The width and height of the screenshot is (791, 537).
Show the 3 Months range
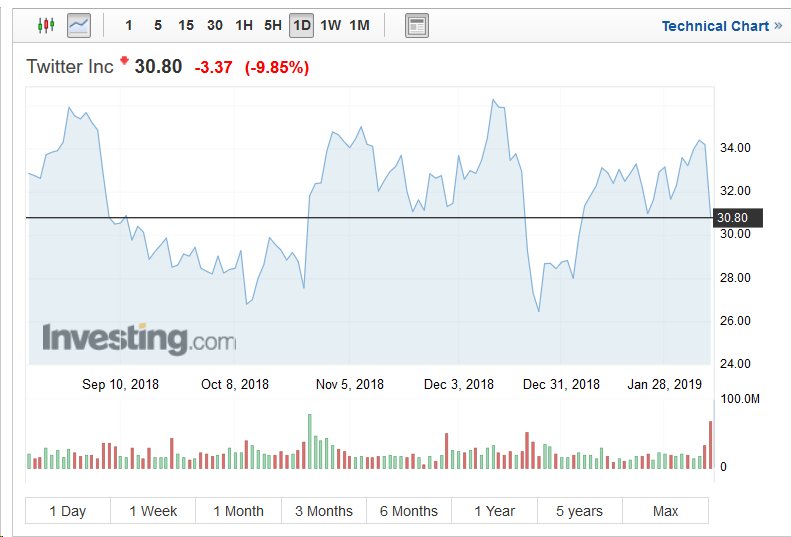pyautogui.click(x=324, y=511)
